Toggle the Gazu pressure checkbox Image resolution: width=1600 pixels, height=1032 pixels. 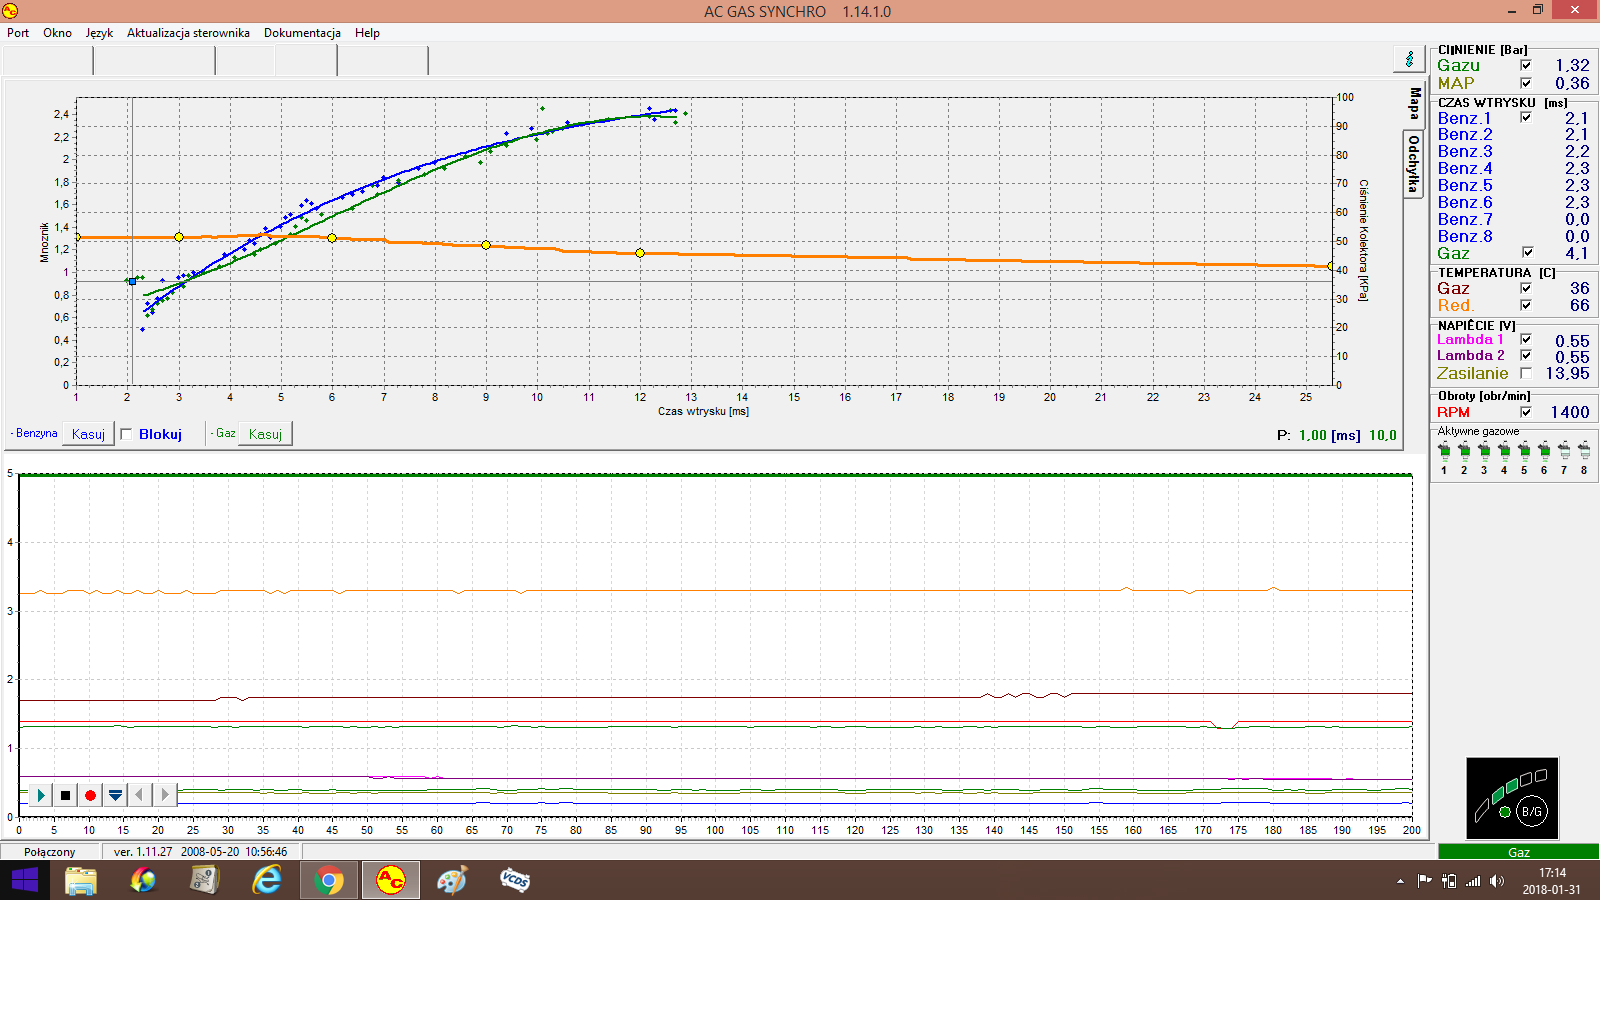(x=1526, y=65)
